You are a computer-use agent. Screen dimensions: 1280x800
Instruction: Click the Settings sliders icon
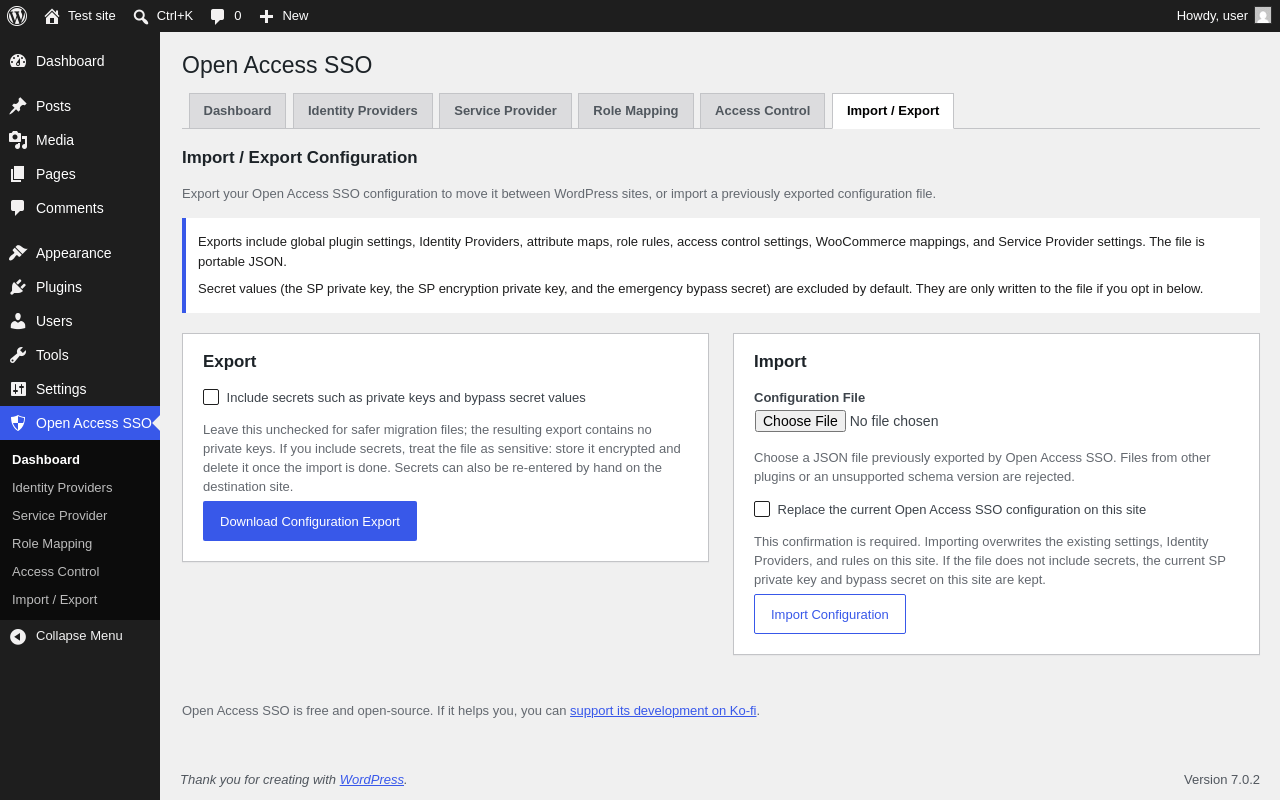[x=18, y=389]
